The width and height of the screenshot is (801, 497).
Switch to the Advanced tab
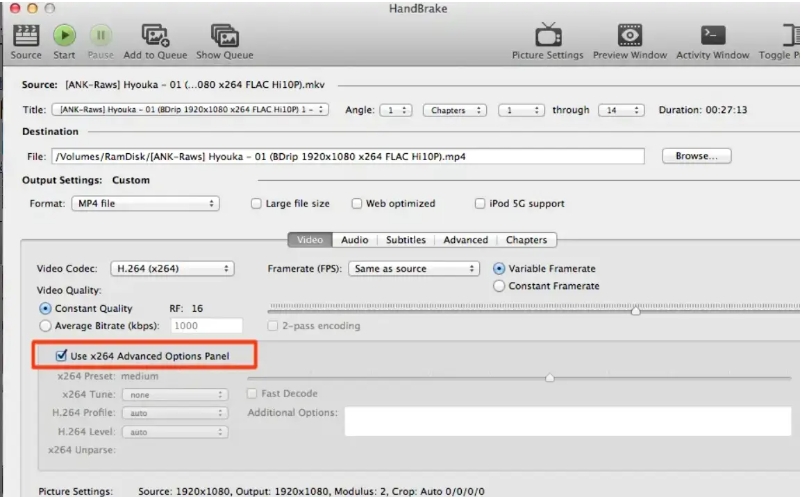pos(465,240)
